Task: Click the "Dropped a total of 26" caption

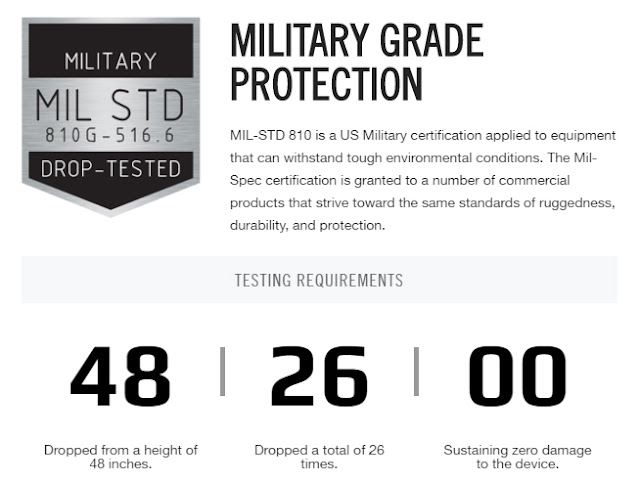Action: click(319, 450)
